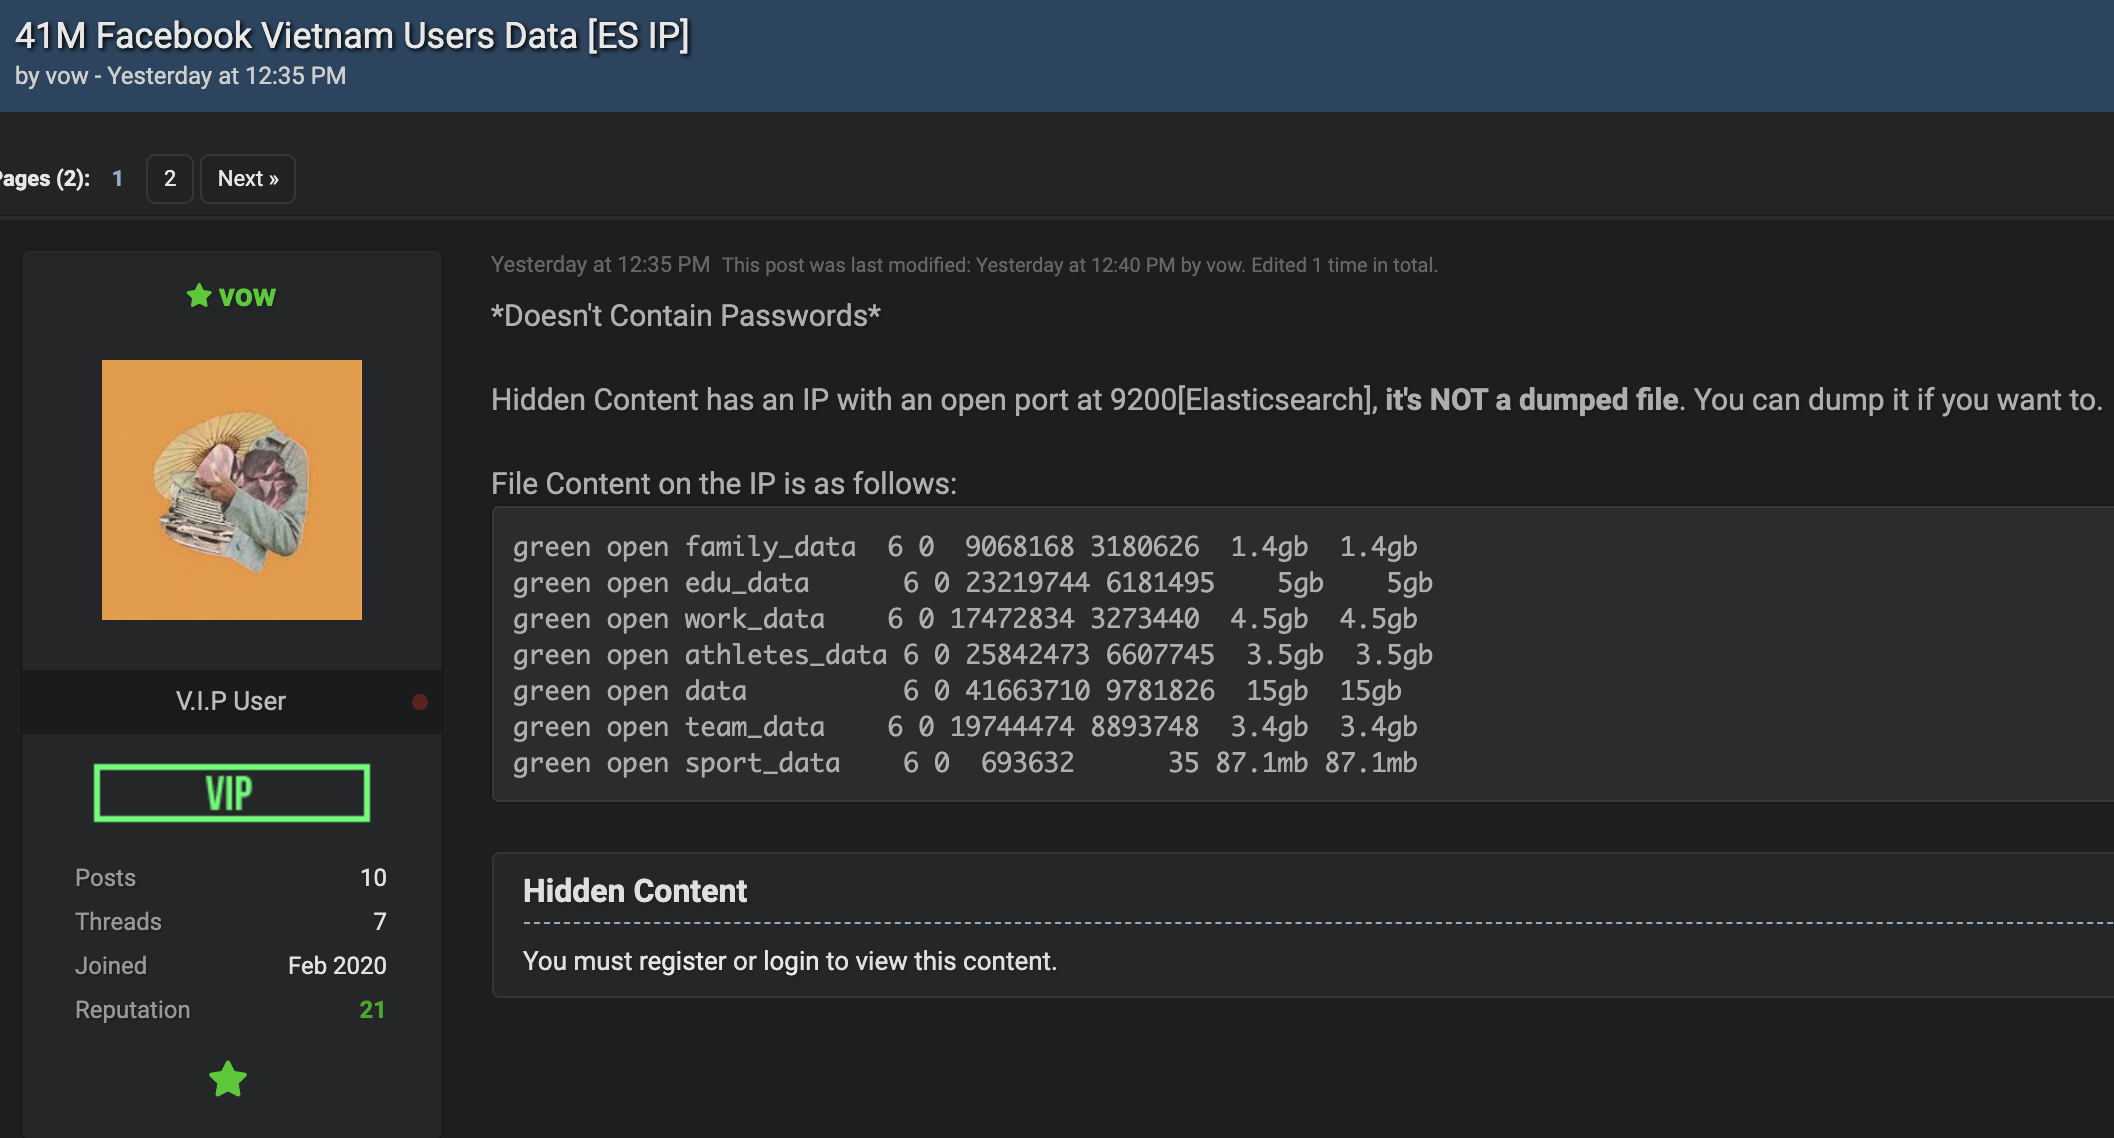Click the green star beside vow username

[x=199, y=296]
